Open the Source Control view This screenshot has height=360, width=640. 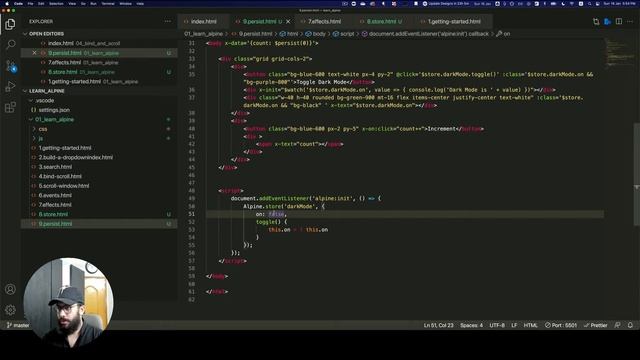pos(10,66)
